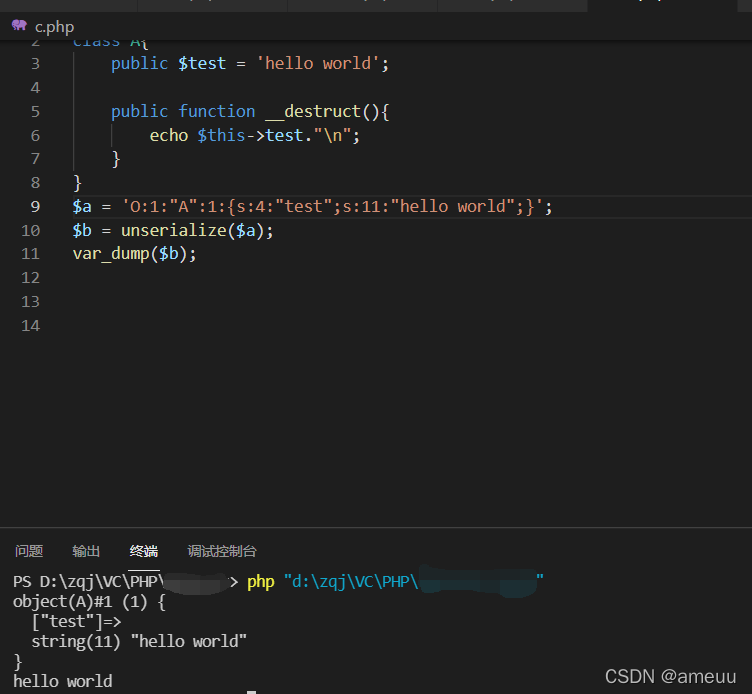Open the 问题 panel tab
Screen dimensions: 752x694
[29, 551]
